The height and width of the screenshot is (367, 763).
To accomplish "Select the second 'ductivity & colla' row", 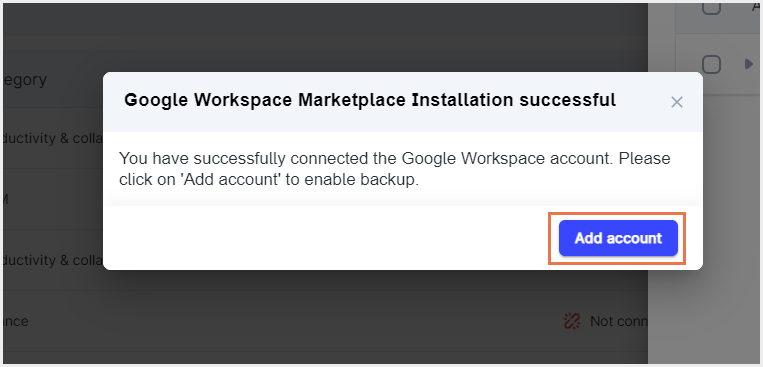I will point(53,260).
